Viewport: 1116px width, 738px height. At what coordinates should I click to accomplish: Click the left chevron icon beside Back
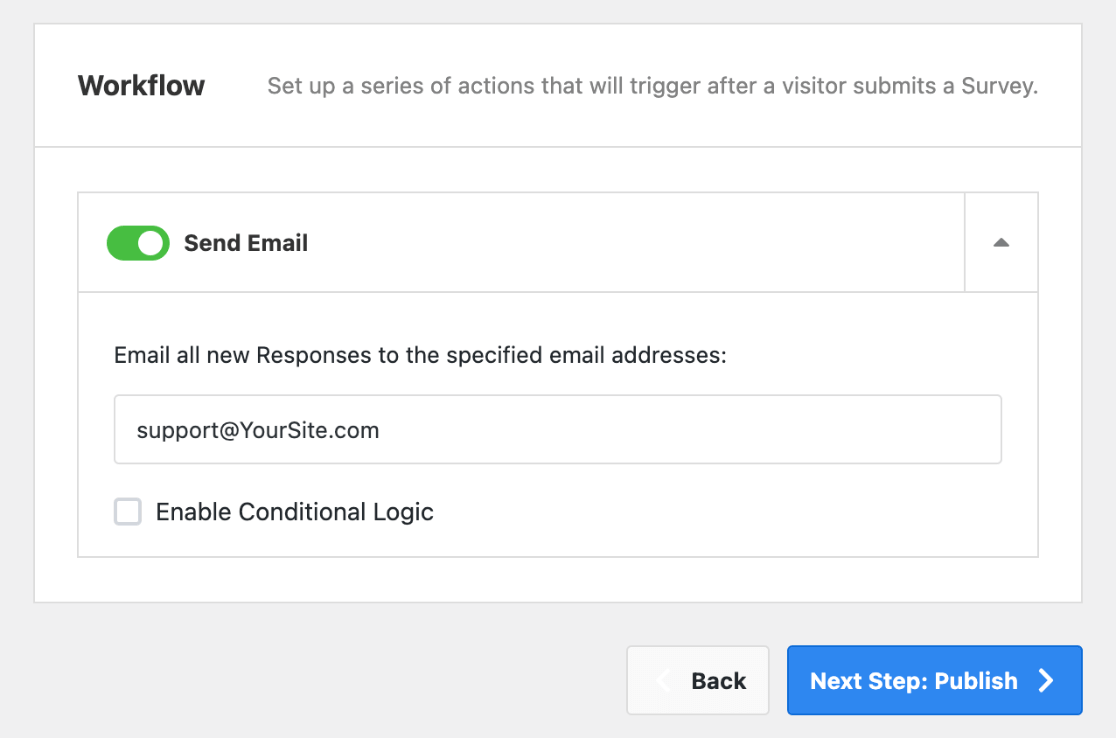(663, 681)
